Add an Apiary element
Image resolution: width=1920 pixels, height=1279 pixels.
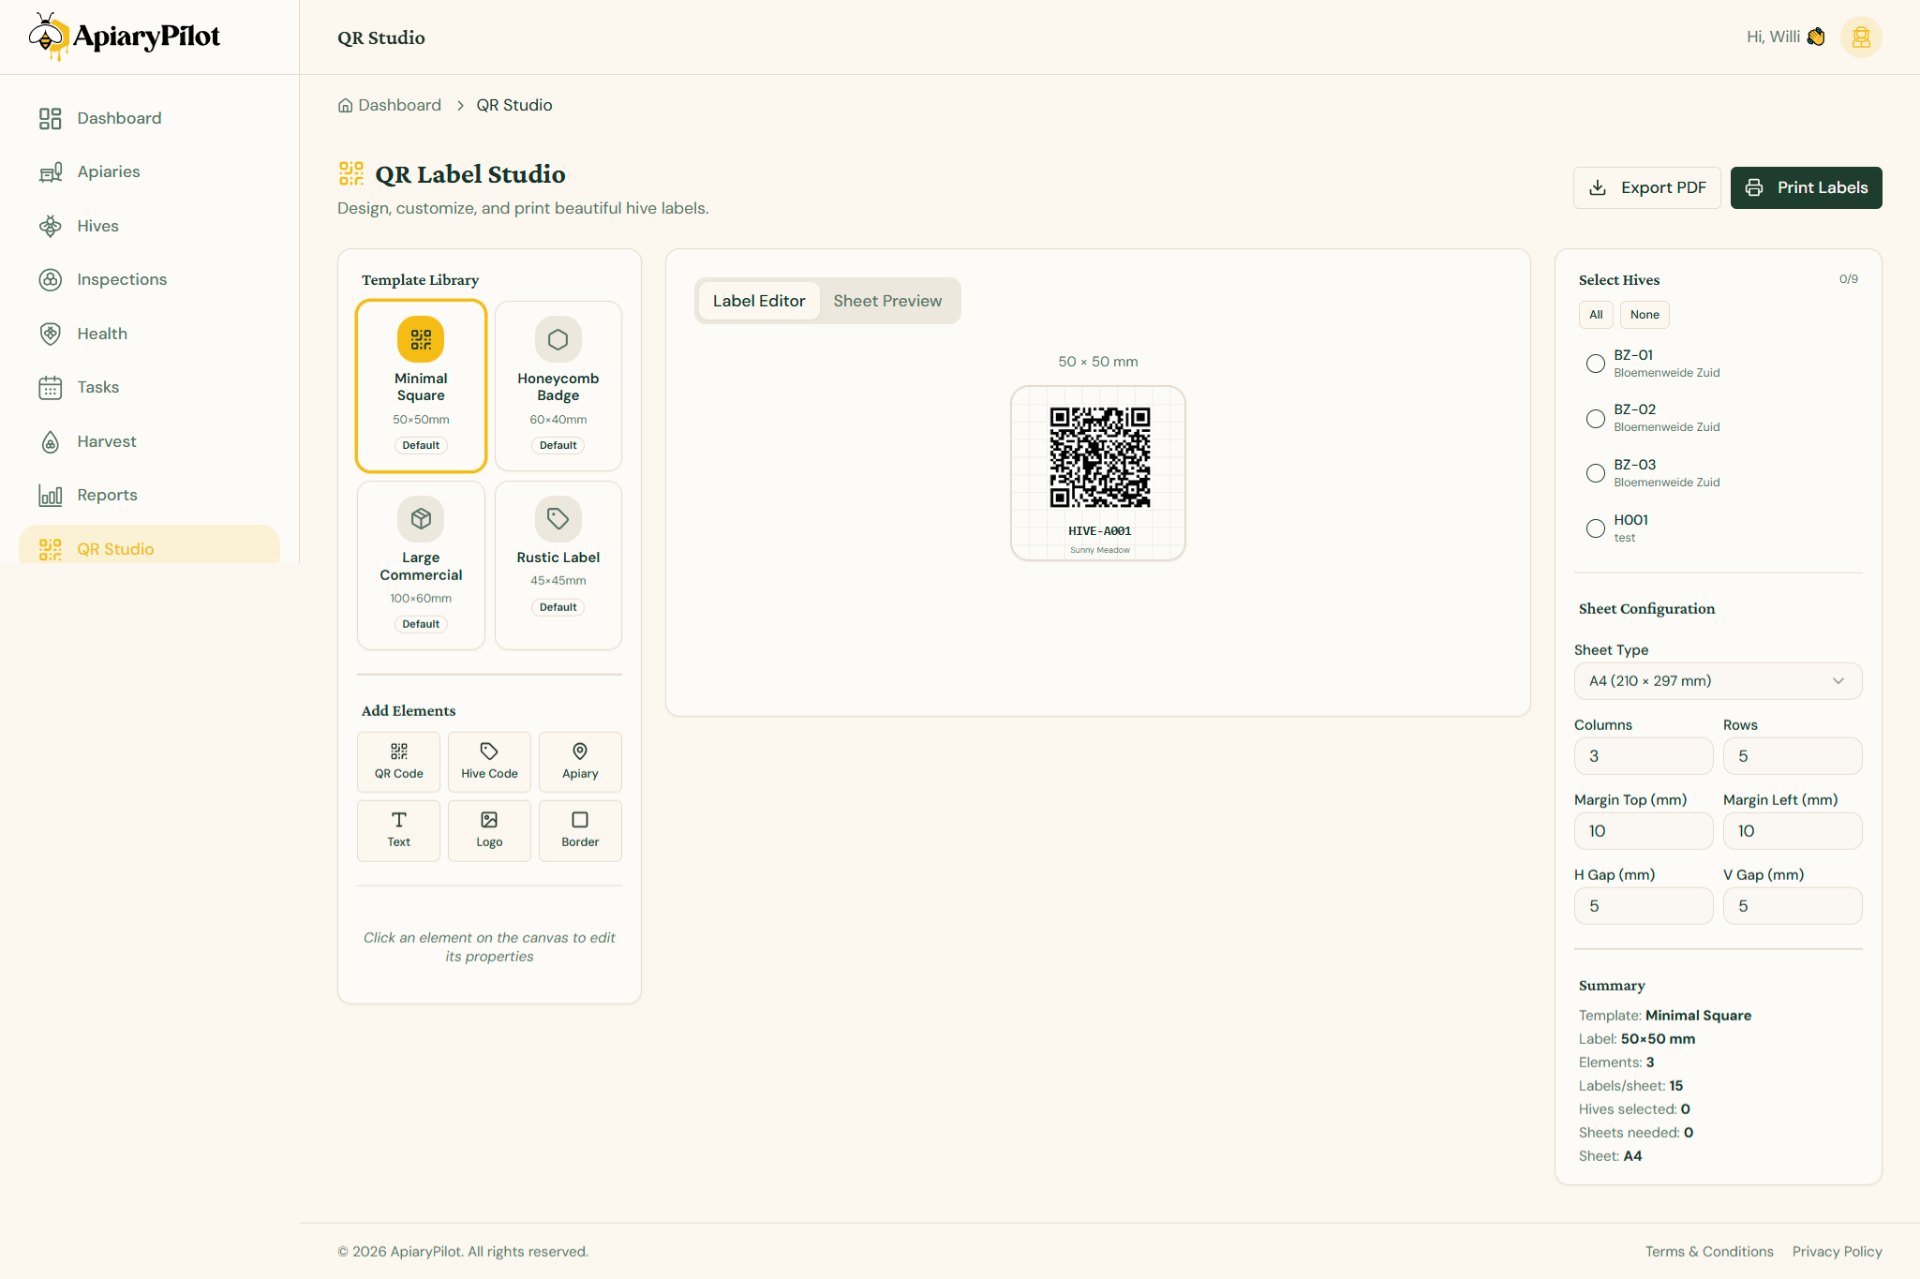coord(580,762)
